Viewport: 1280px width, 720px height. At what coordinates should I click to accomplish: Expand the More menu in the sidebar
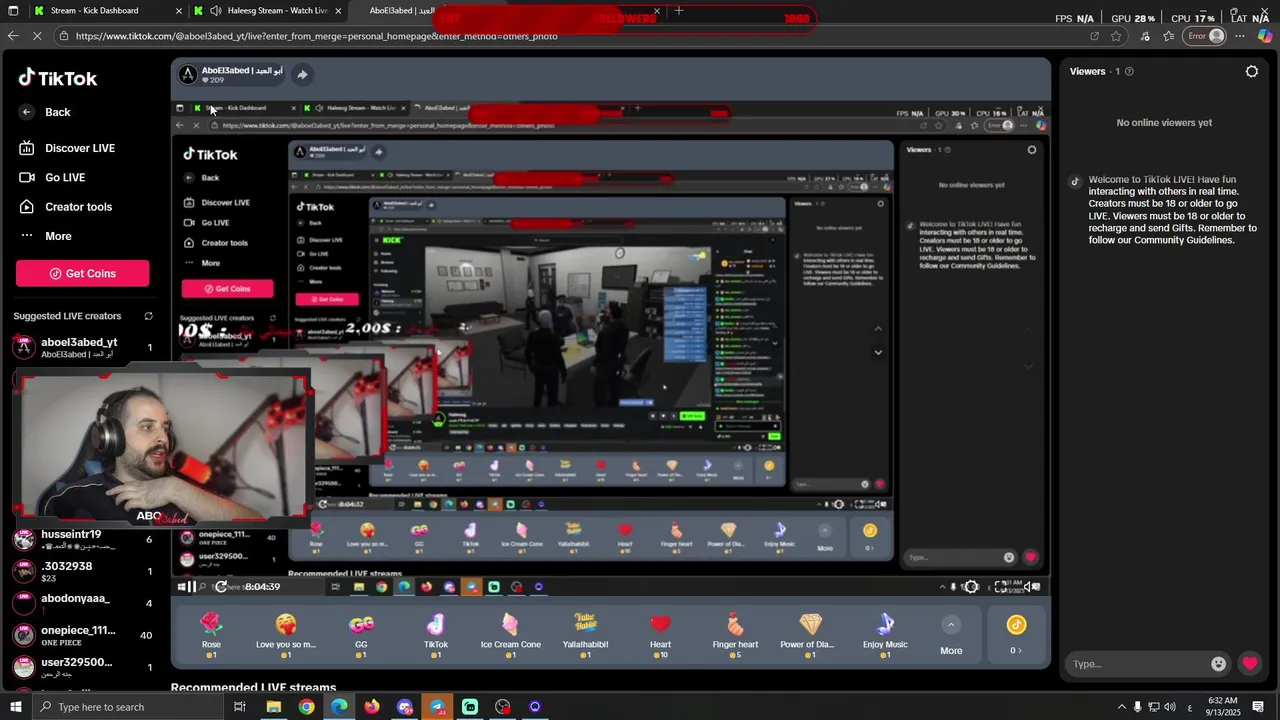tap(46, 236)
